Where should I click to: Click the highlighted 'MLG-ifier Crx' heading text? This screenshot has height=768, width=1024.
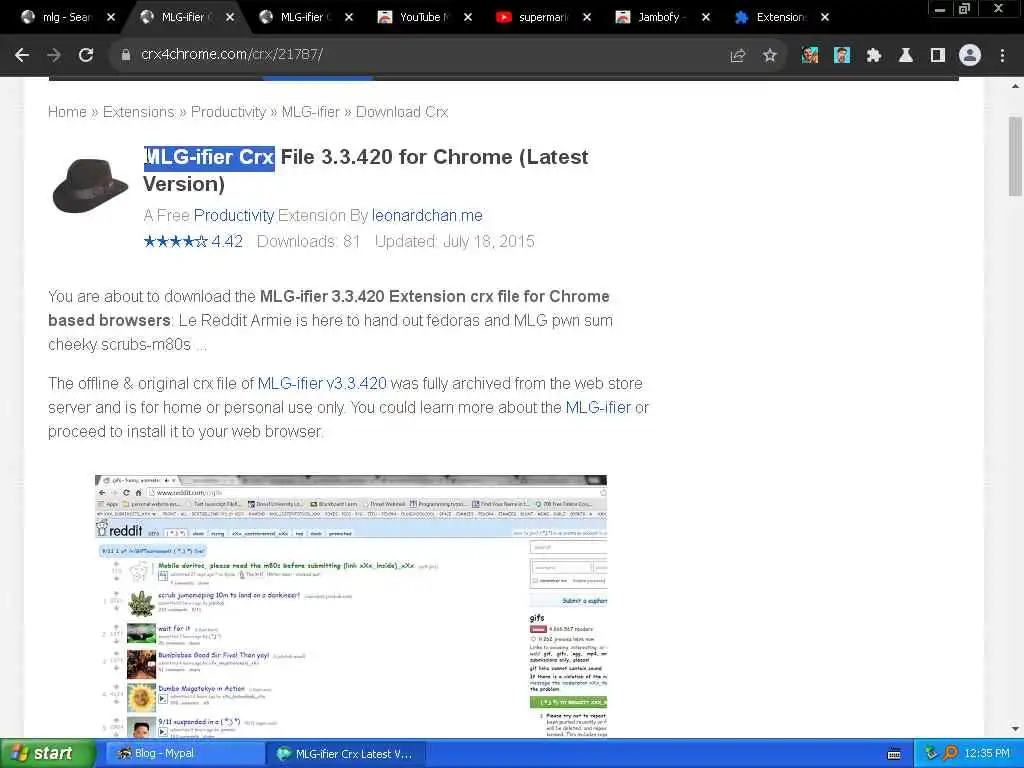209,157
